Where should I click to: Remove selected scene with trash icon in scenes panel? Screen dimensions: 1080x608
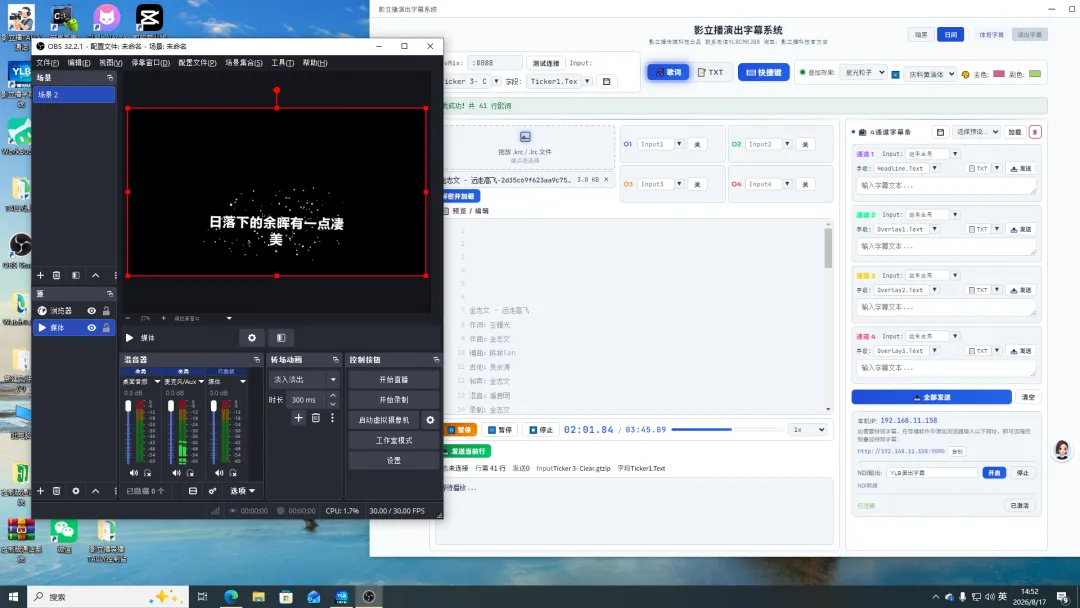pyautogui.click(x=56, y=275)
